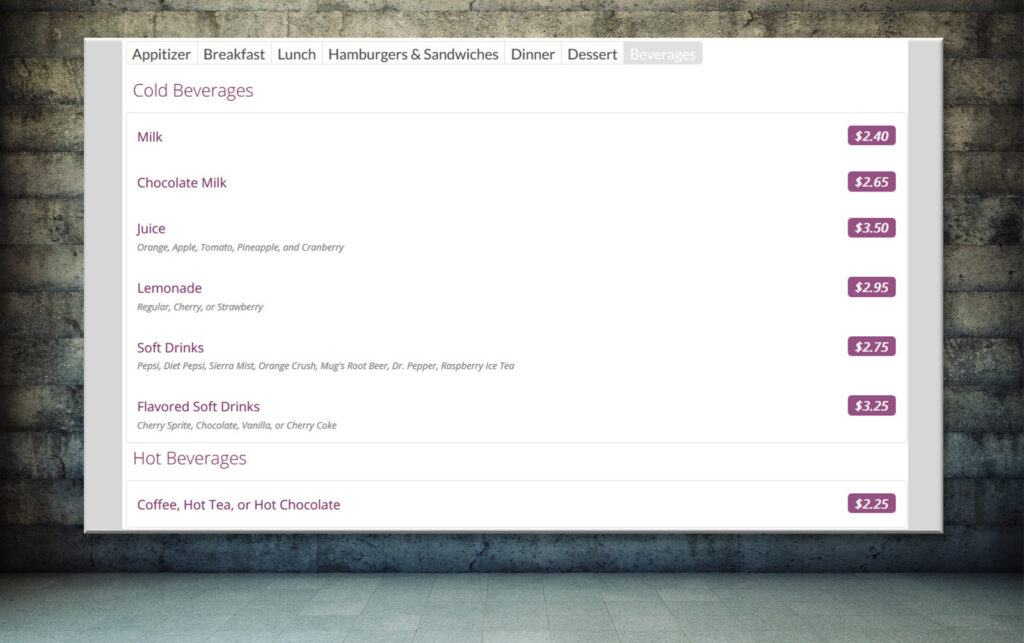
Task: Select the Milk menu item
Action: 150,137
